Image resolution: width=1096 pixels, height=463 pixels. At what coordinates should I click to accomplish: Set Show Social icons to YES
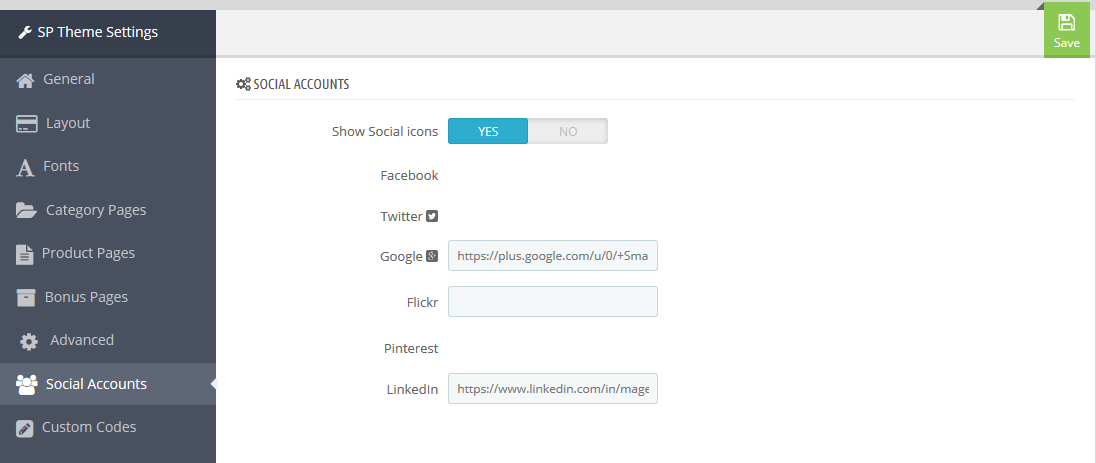click(x=488, y=131)
